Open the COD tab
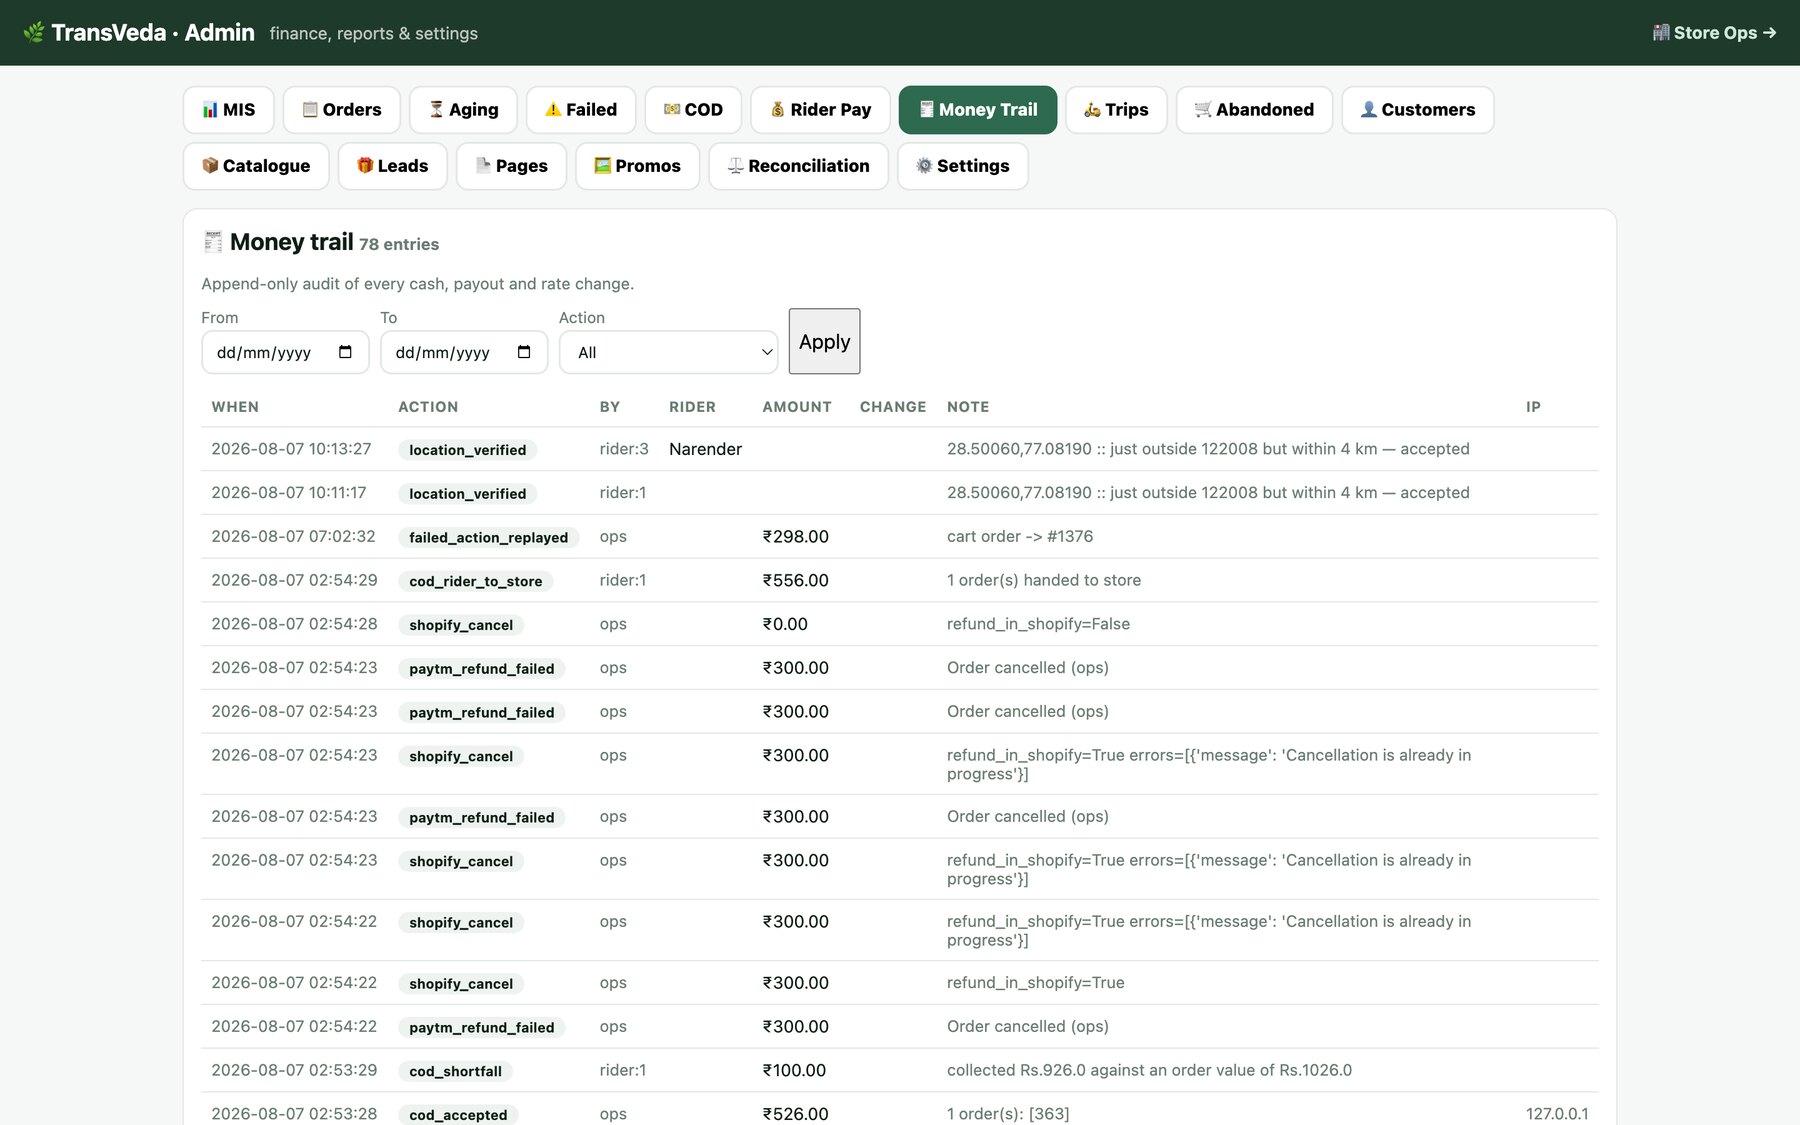 (693, 110)
